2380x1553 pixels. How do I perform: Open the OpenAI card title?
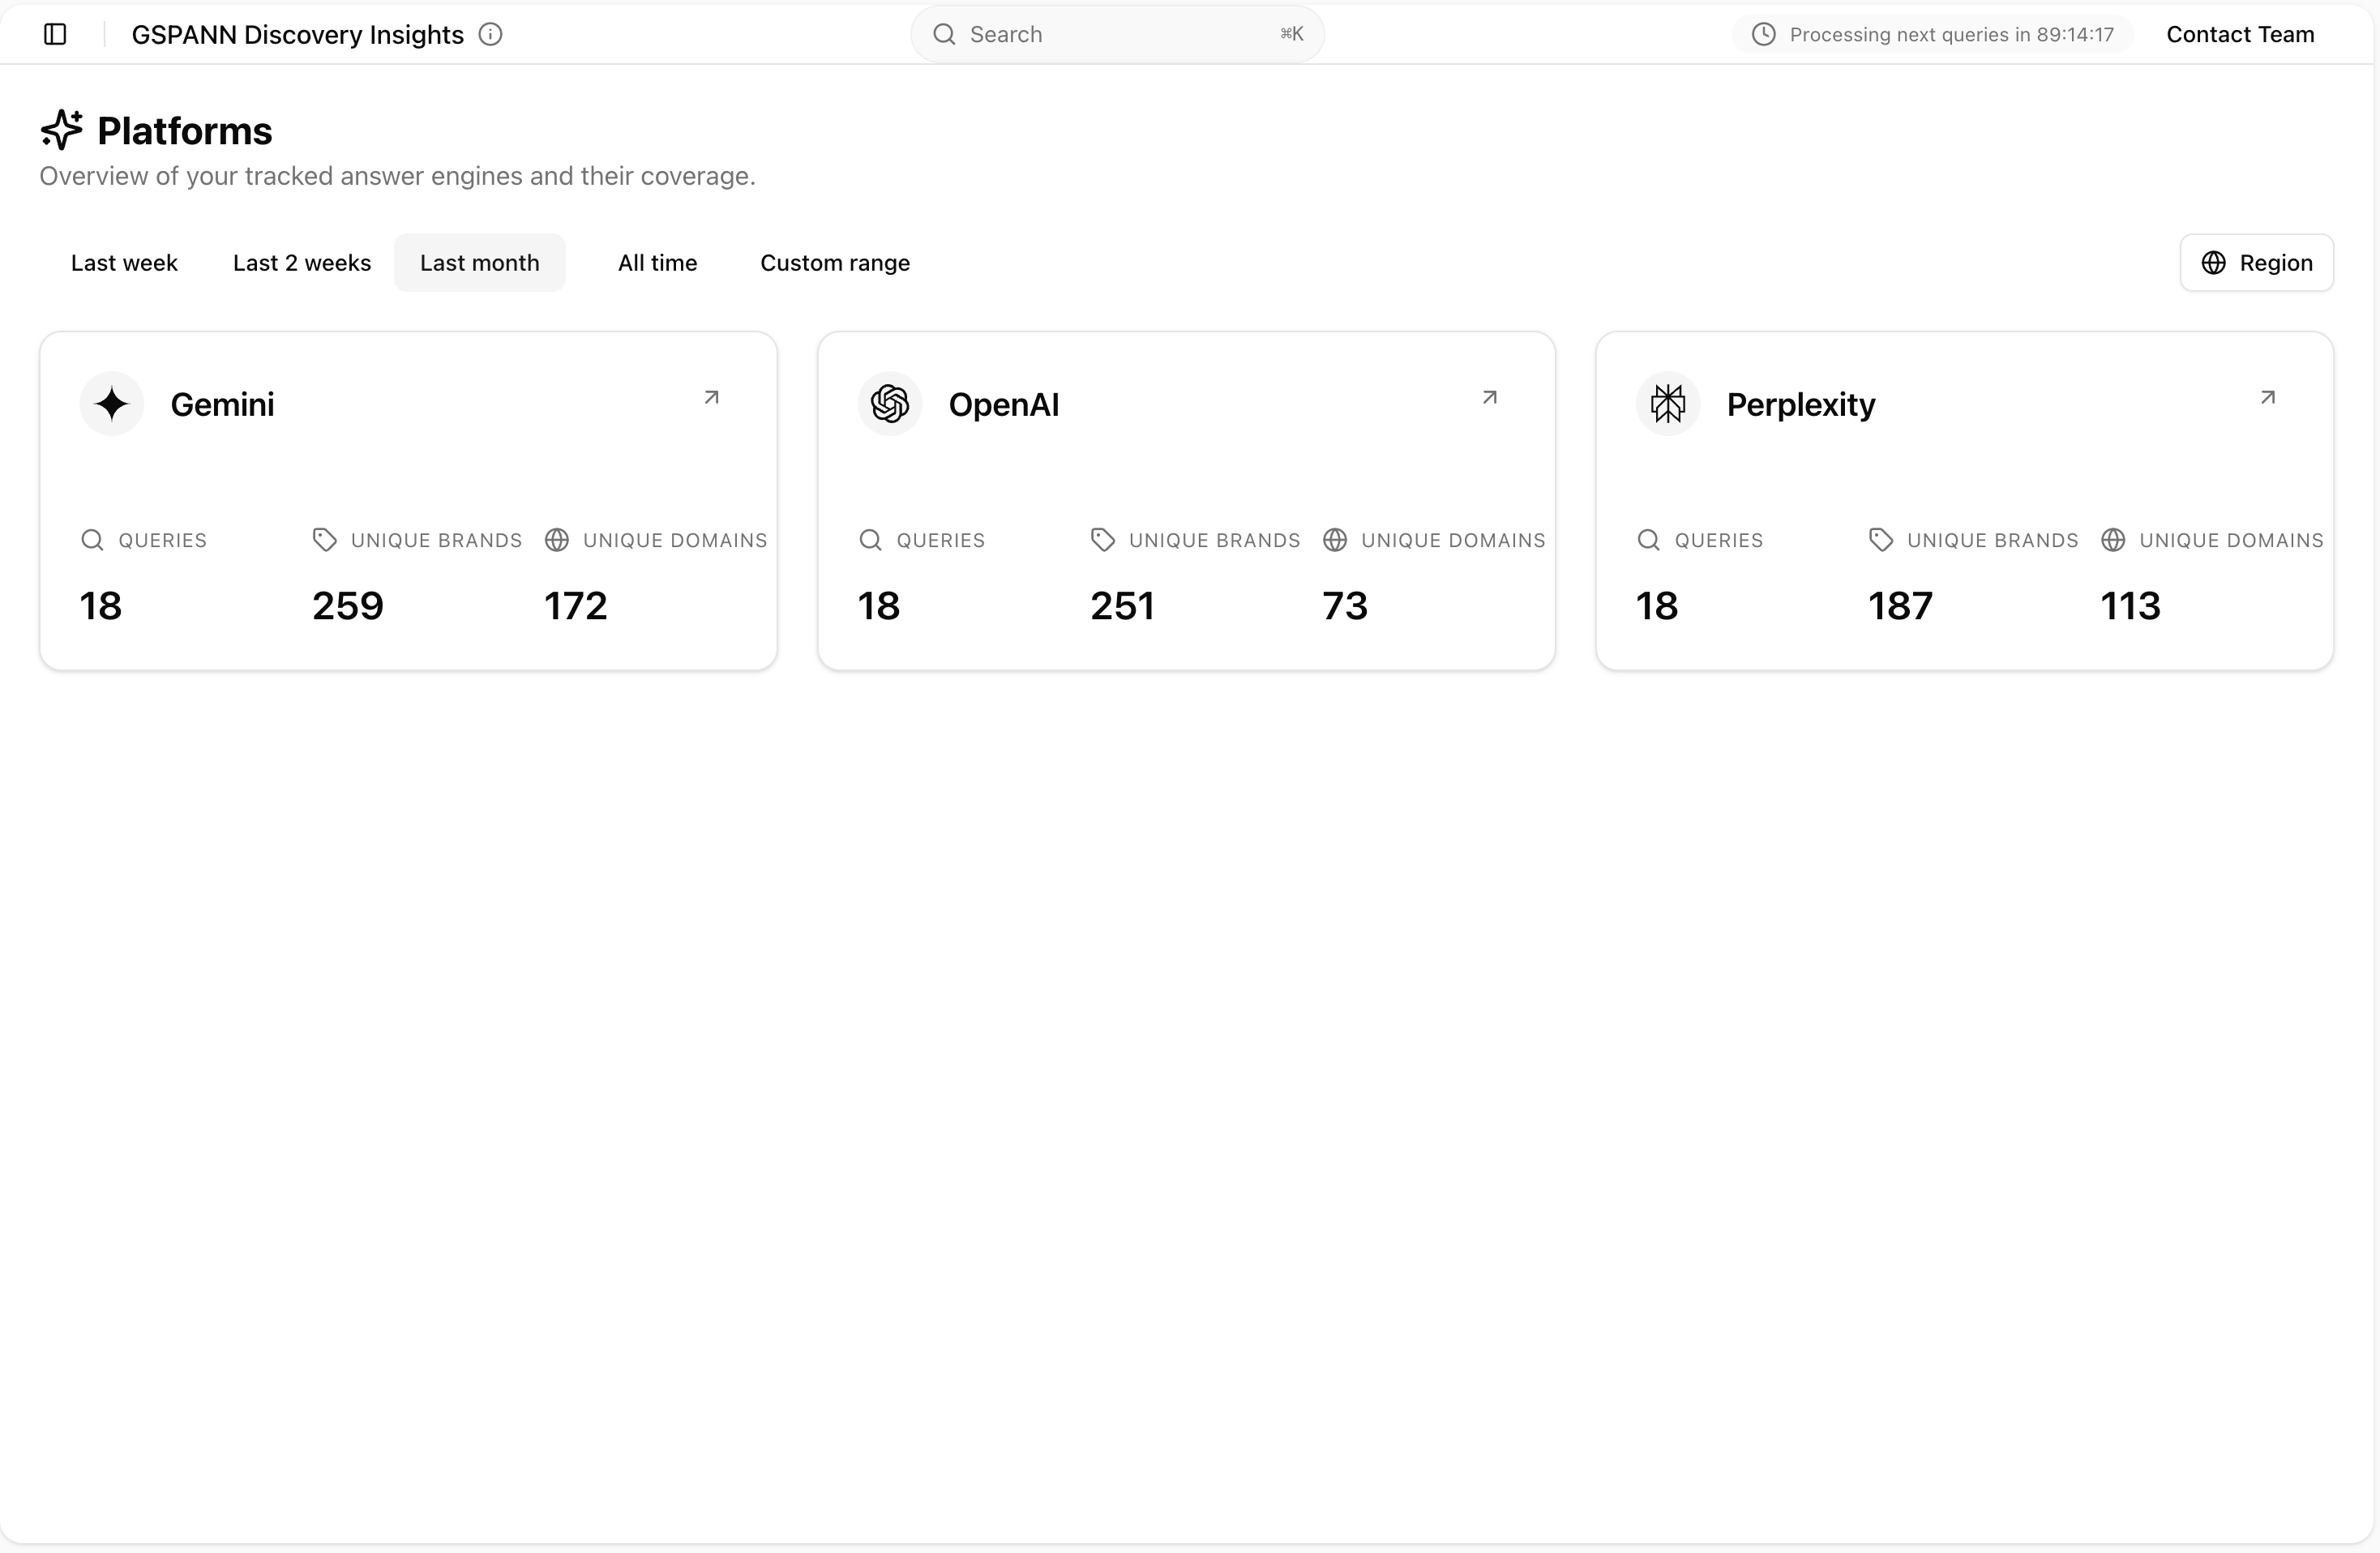pos(1003,404)
